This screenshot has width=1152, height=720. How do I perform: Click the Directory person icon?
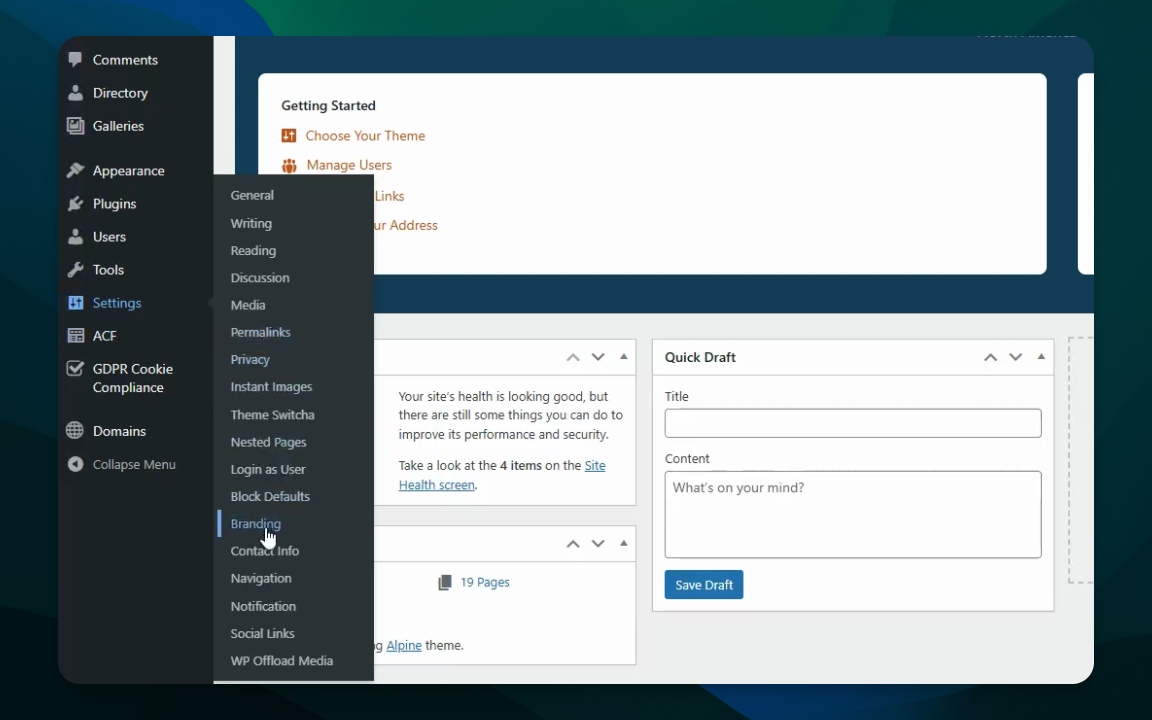75,93
